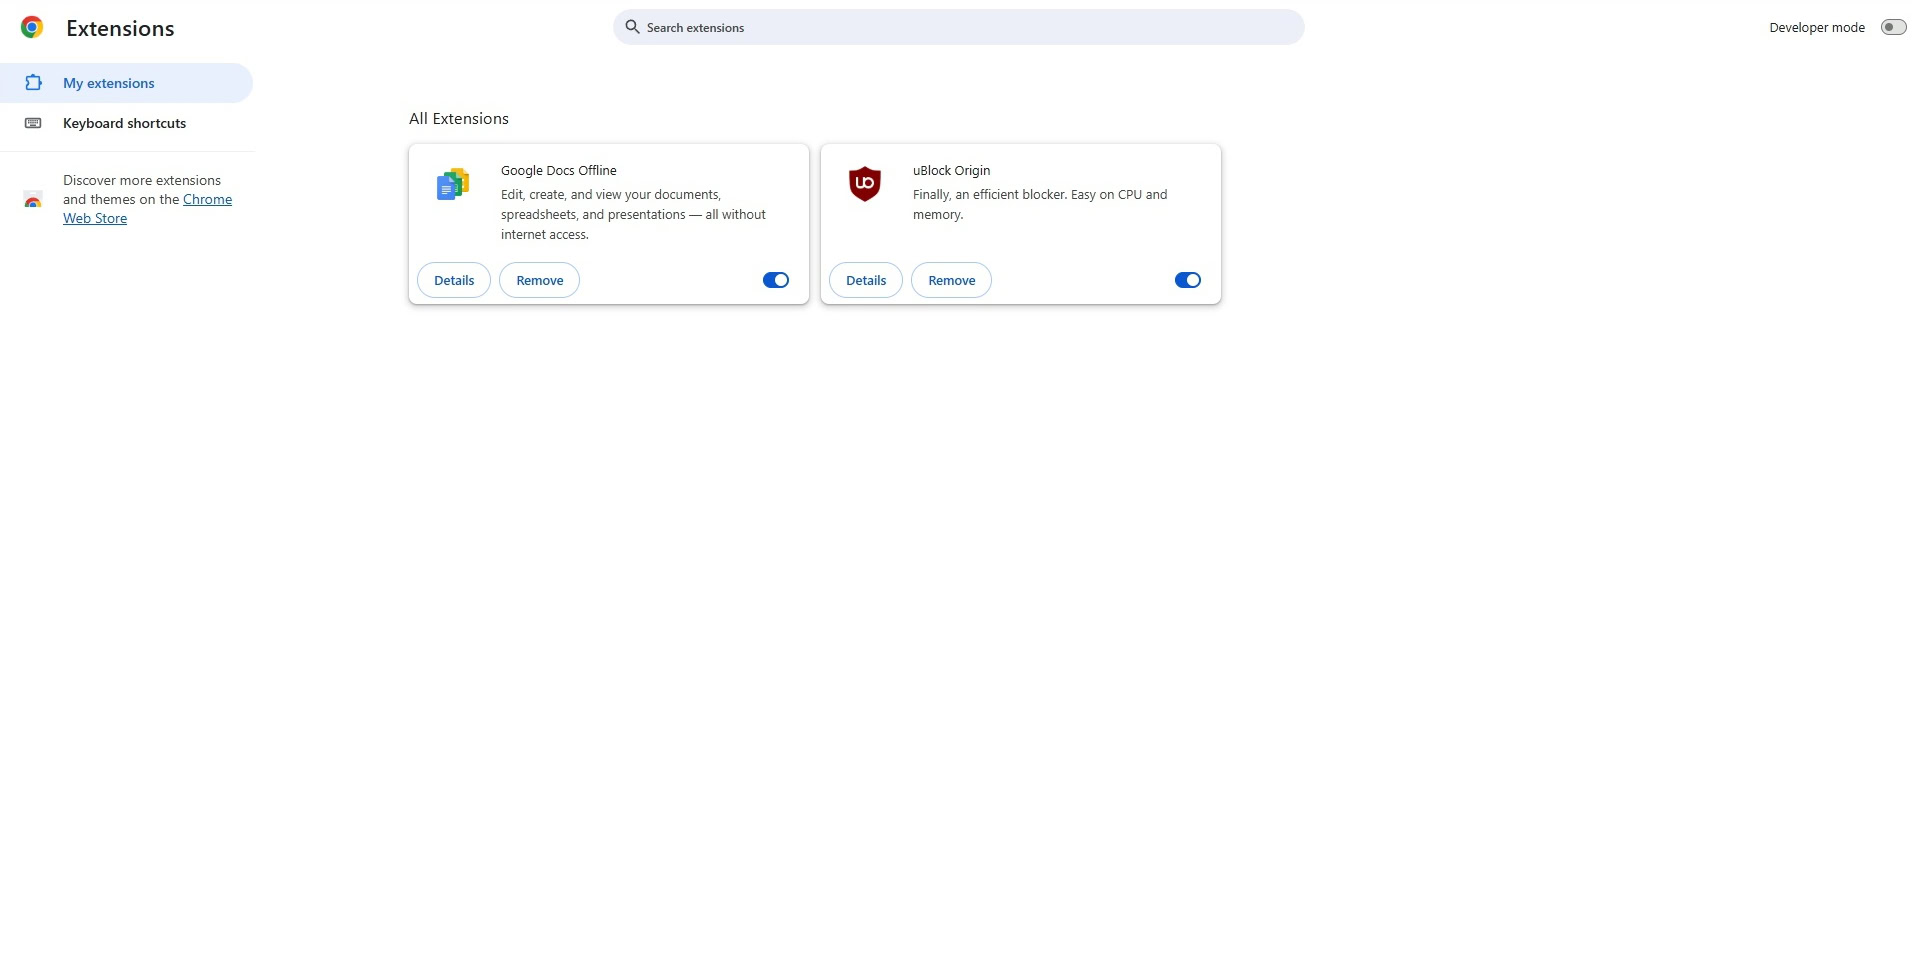The image size is (1913, 958).
Task: View Details for uBlock Origin
Action: tap(866, 280)
